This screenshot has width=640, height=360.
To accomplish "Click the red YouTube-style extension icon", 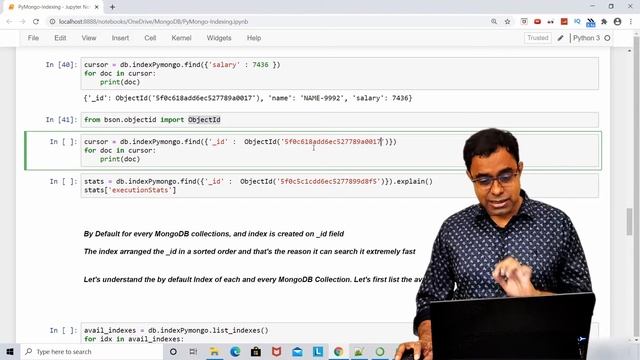I will tap(537, 22).
